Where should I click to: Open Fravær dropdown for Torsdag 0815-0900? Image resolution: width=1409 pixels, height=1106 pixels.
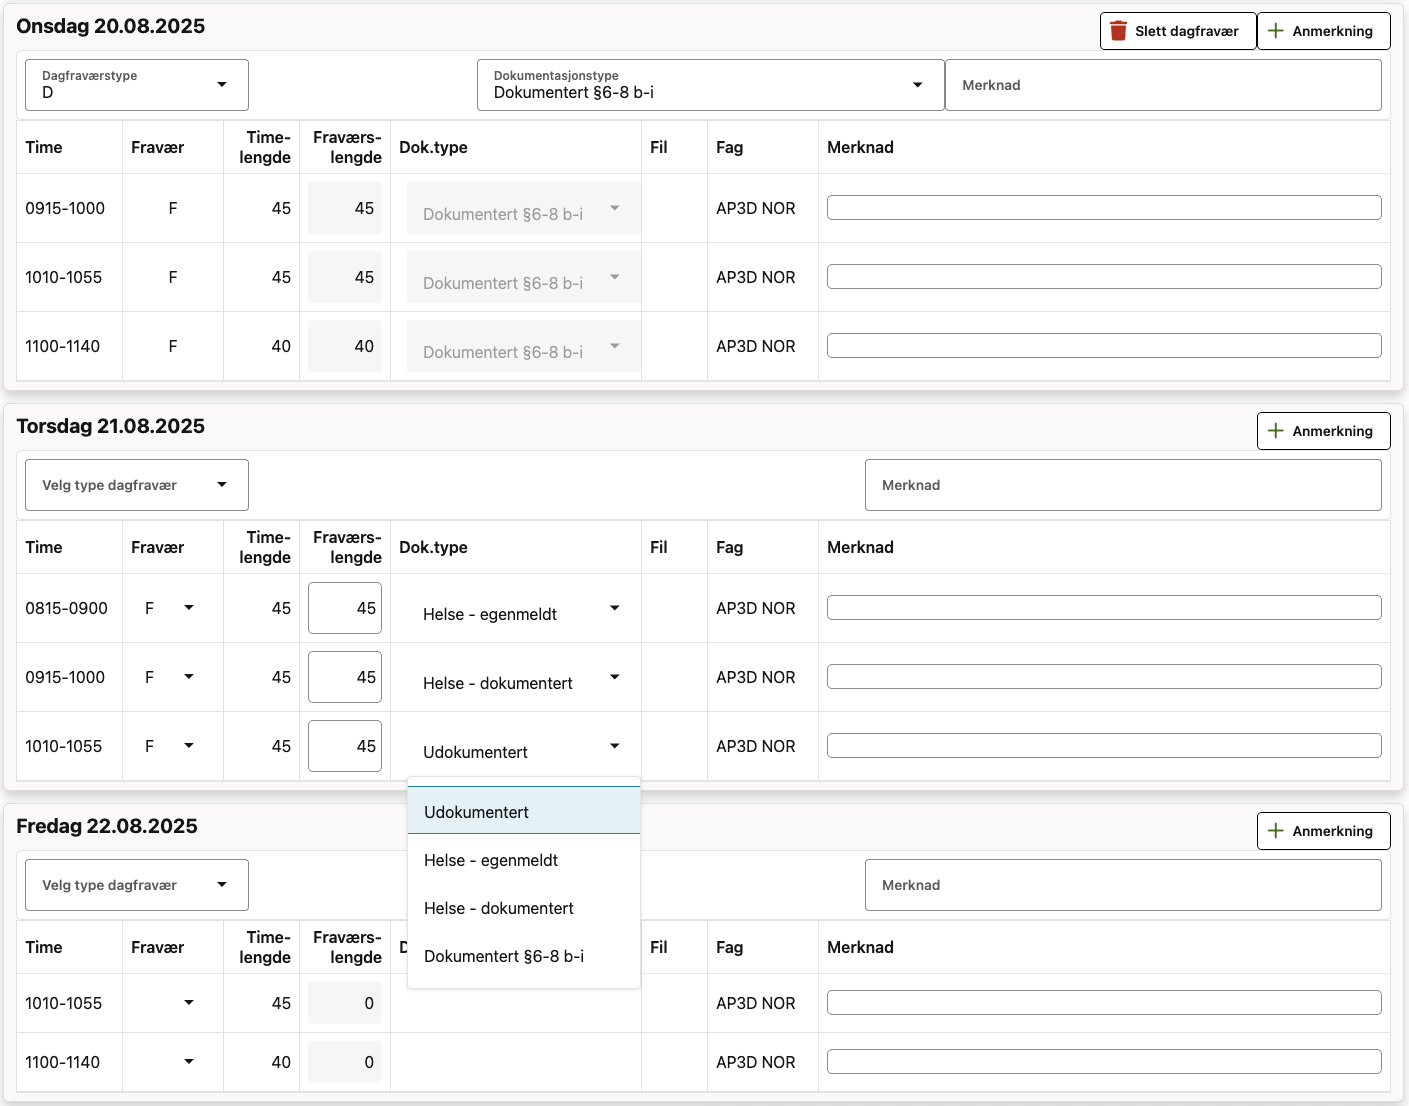(x=171, y=608)
